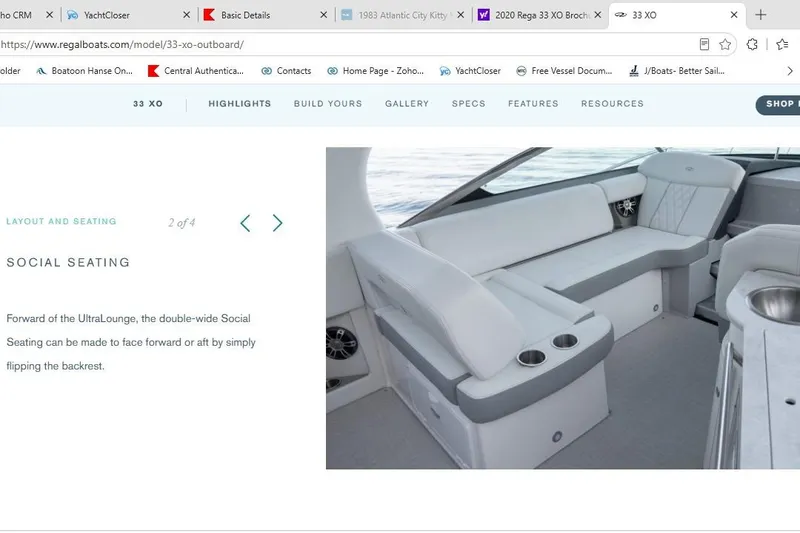Click the Shop button

(778, 105)
